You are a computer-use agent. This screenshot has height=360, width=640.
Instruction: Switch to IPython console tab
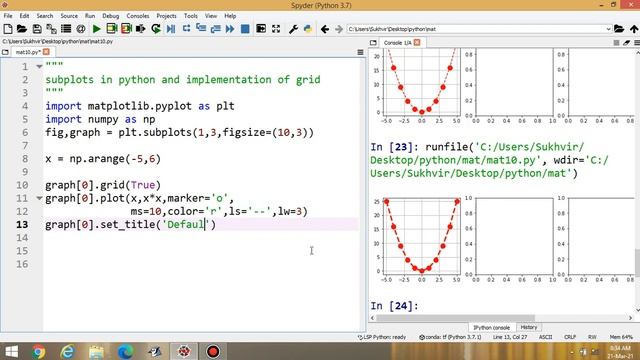[x=491, y=327]
